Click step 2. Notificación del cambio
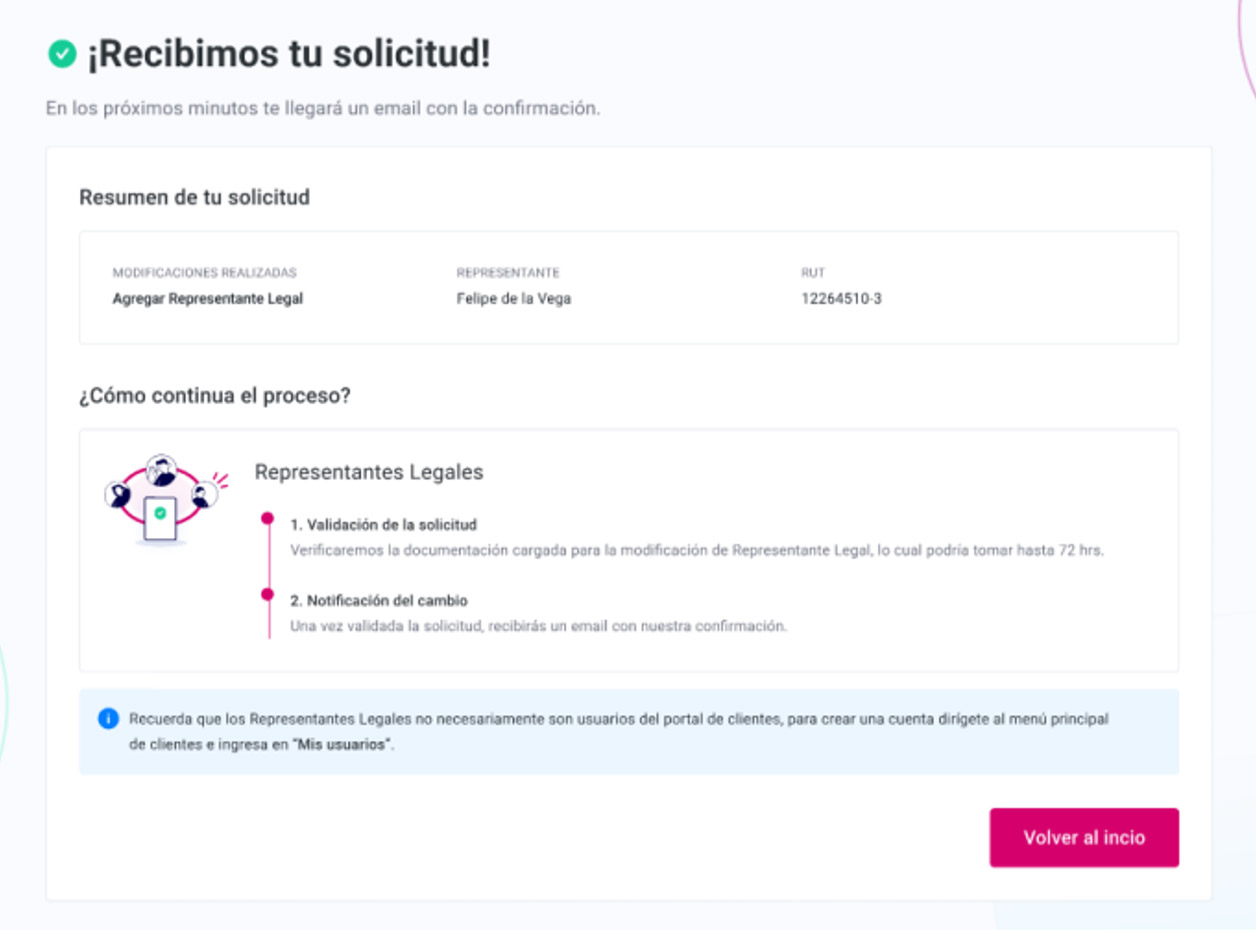The height and width of the screenshot is (934, 1256). click(x=379, y=600)
